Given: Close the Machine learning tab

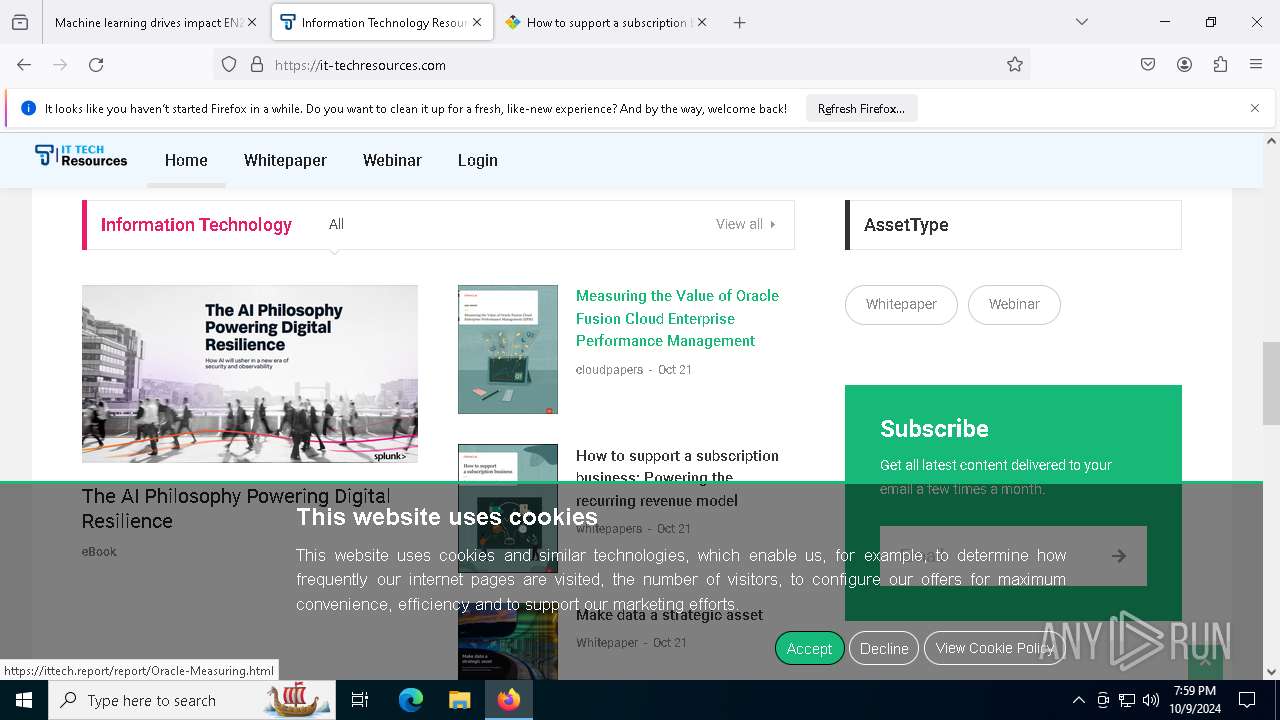Looking at the screenshot, I should [252, 22].
